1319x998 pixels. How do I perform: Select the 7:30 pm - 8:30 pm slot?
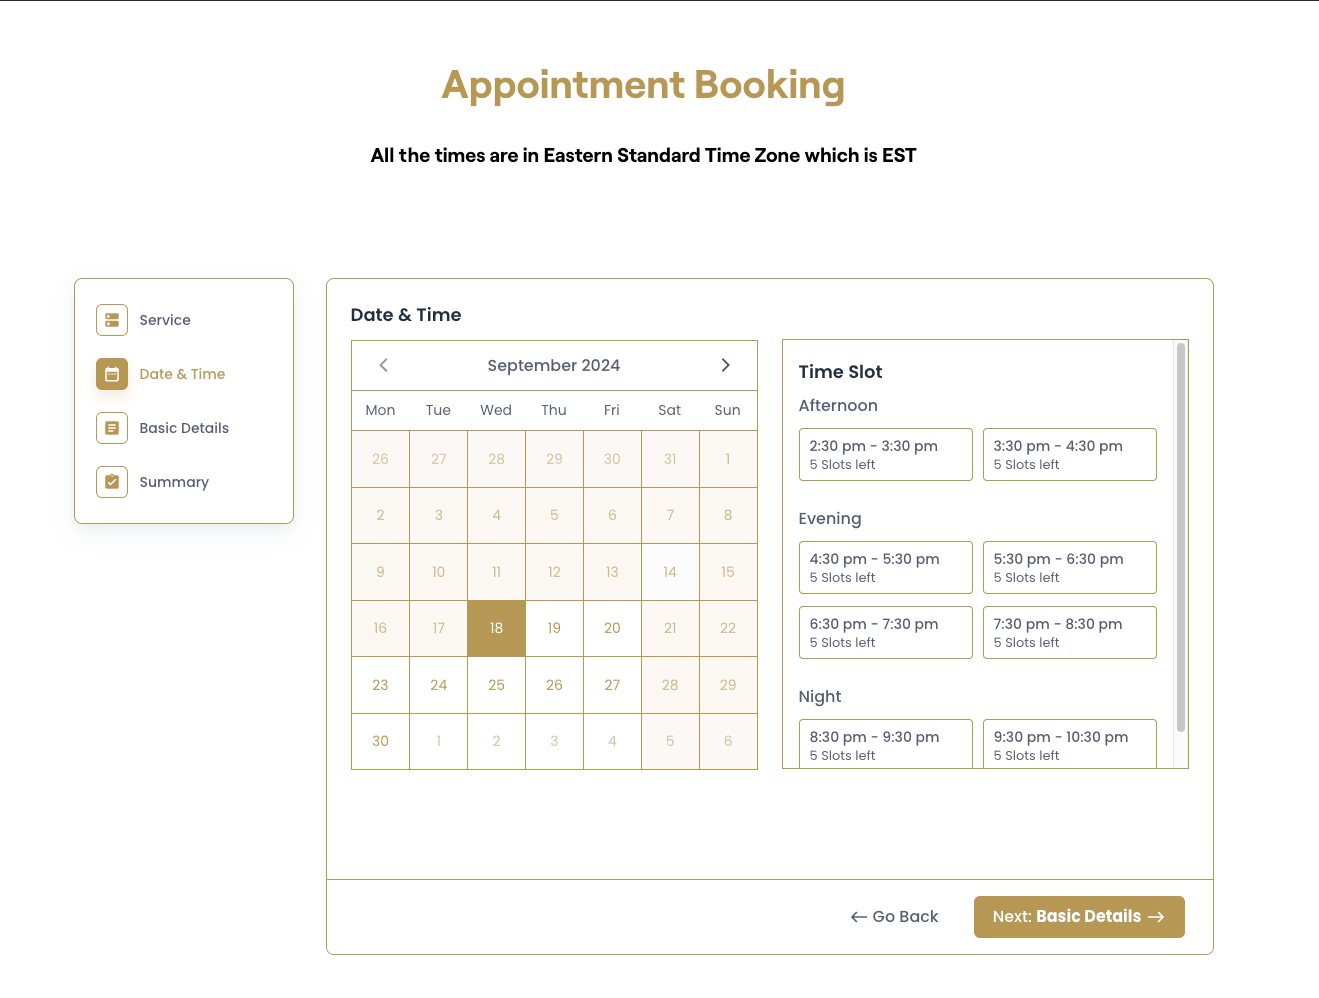click(x=1069, y=632)
